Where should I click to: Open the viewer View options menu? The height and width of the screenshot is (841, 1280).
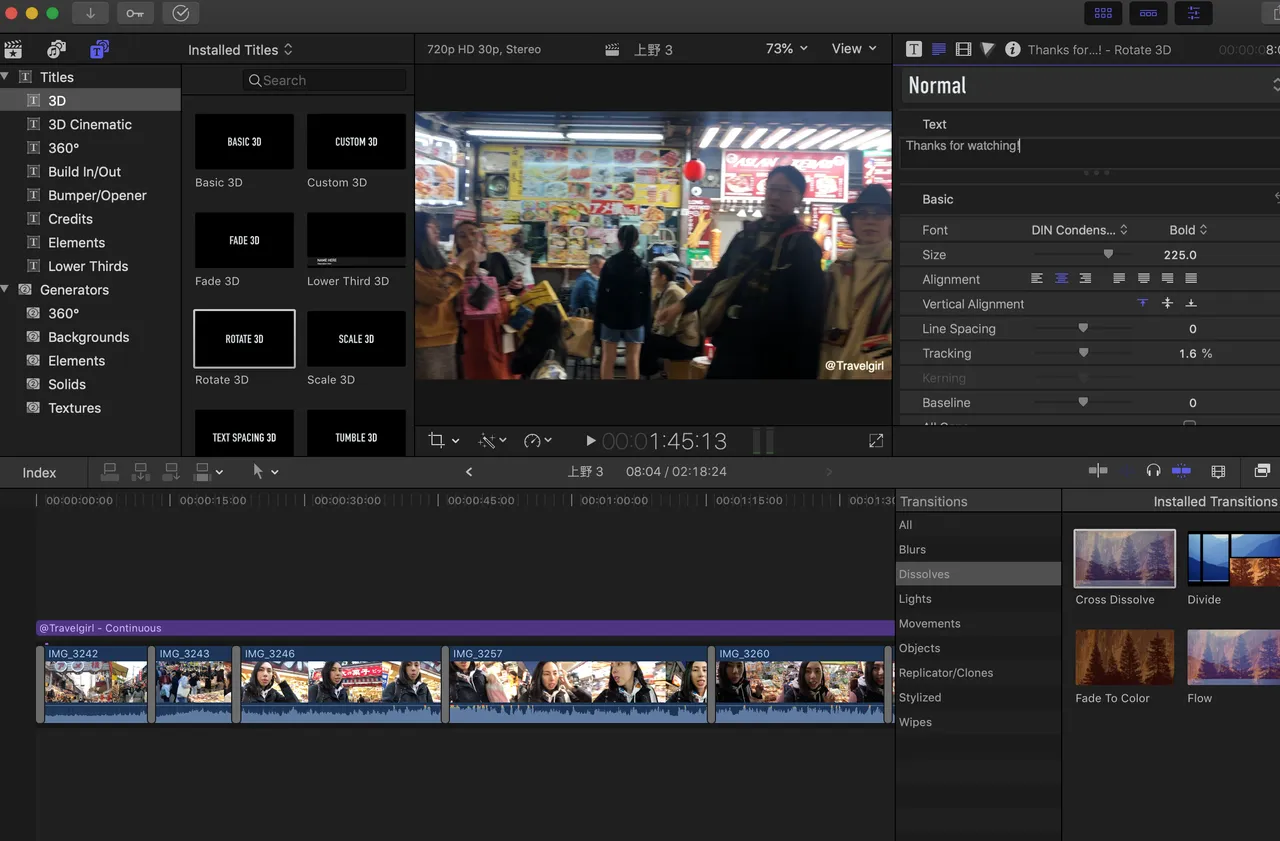(854, 49)
